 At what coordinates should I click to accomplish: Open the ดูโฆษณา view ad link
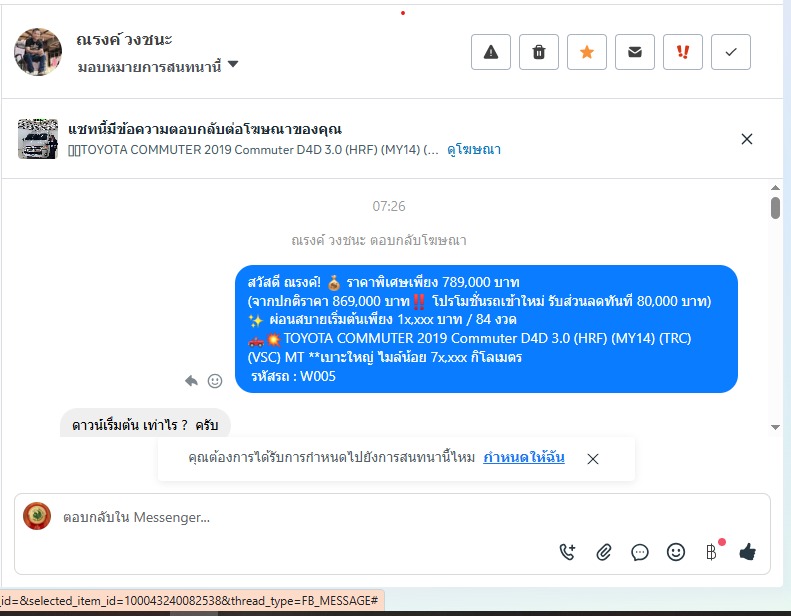tap(474, 150)
